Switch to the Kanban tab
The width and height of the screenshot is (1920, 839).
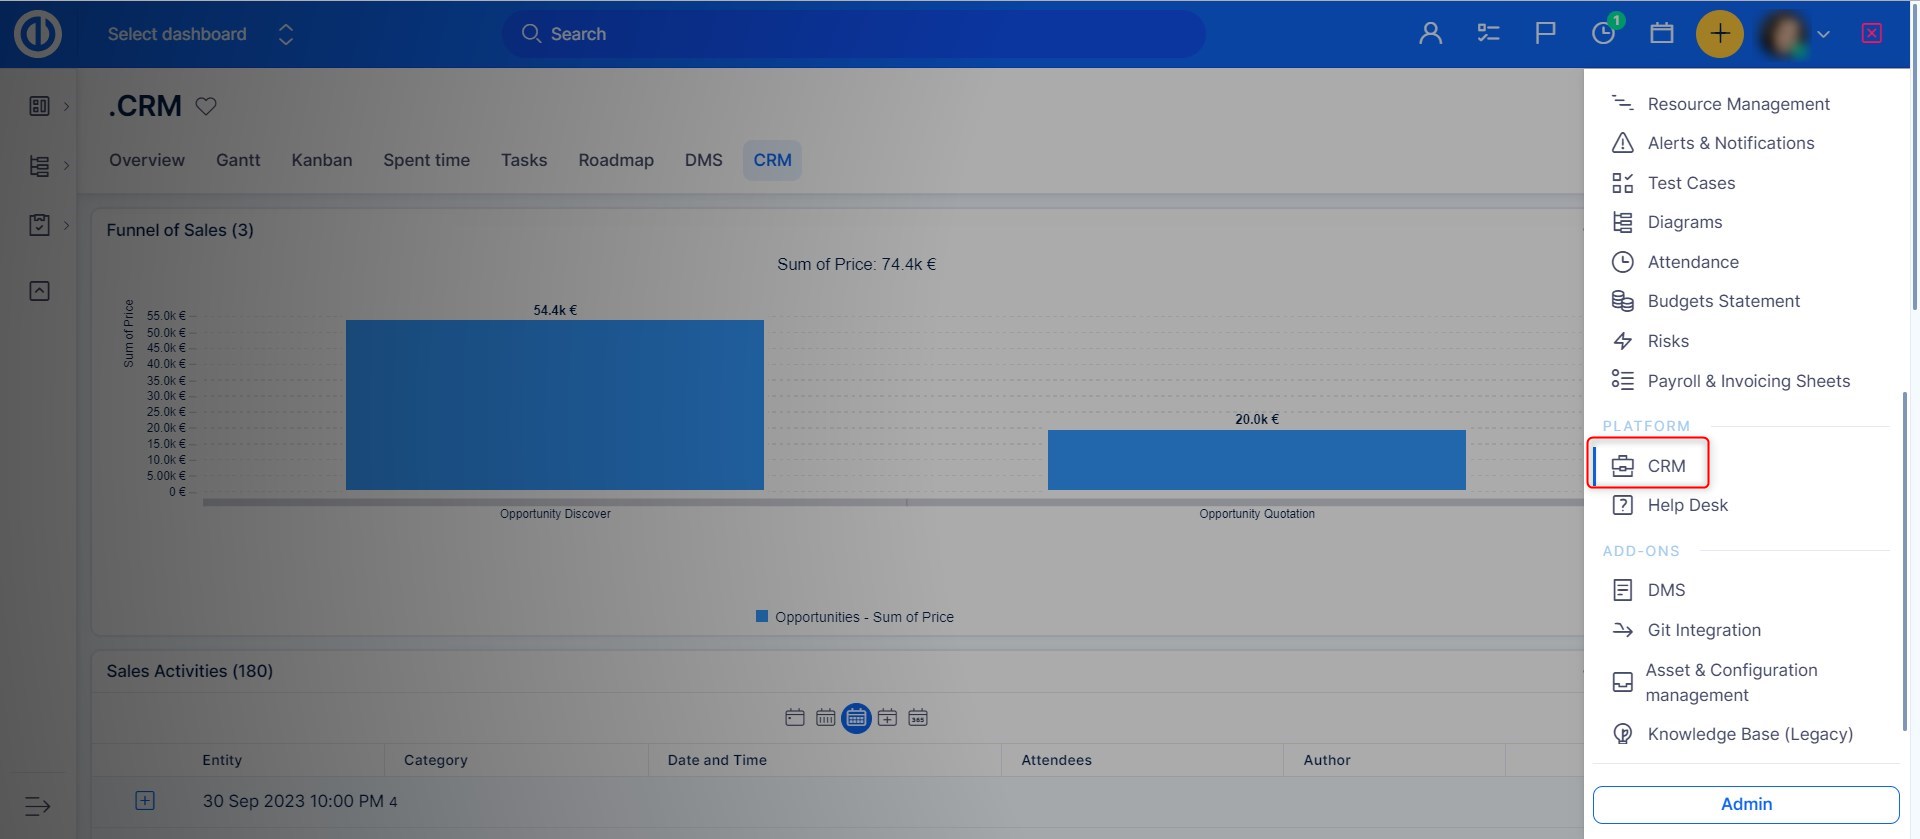[x=321, y=160]
